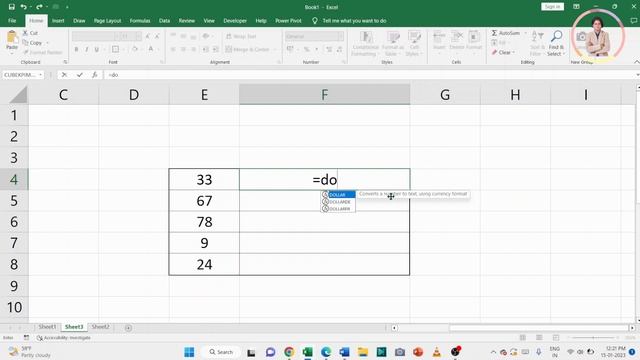Open the Page Layout ribbon tab
This screenshot has height=360, width=640.
click(x=107, y=20)
